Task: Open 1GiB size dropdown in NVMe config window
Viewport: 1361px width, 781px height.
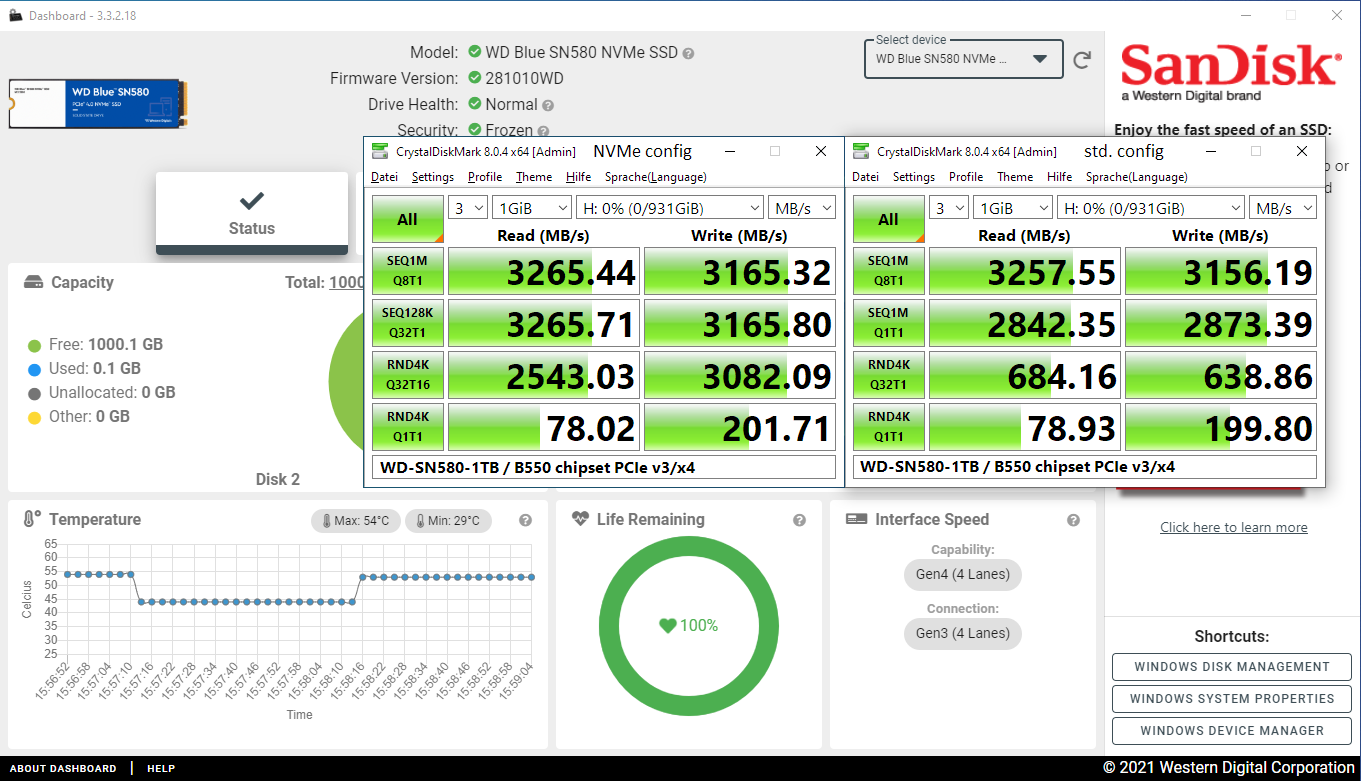Action: tap(532, 208)
